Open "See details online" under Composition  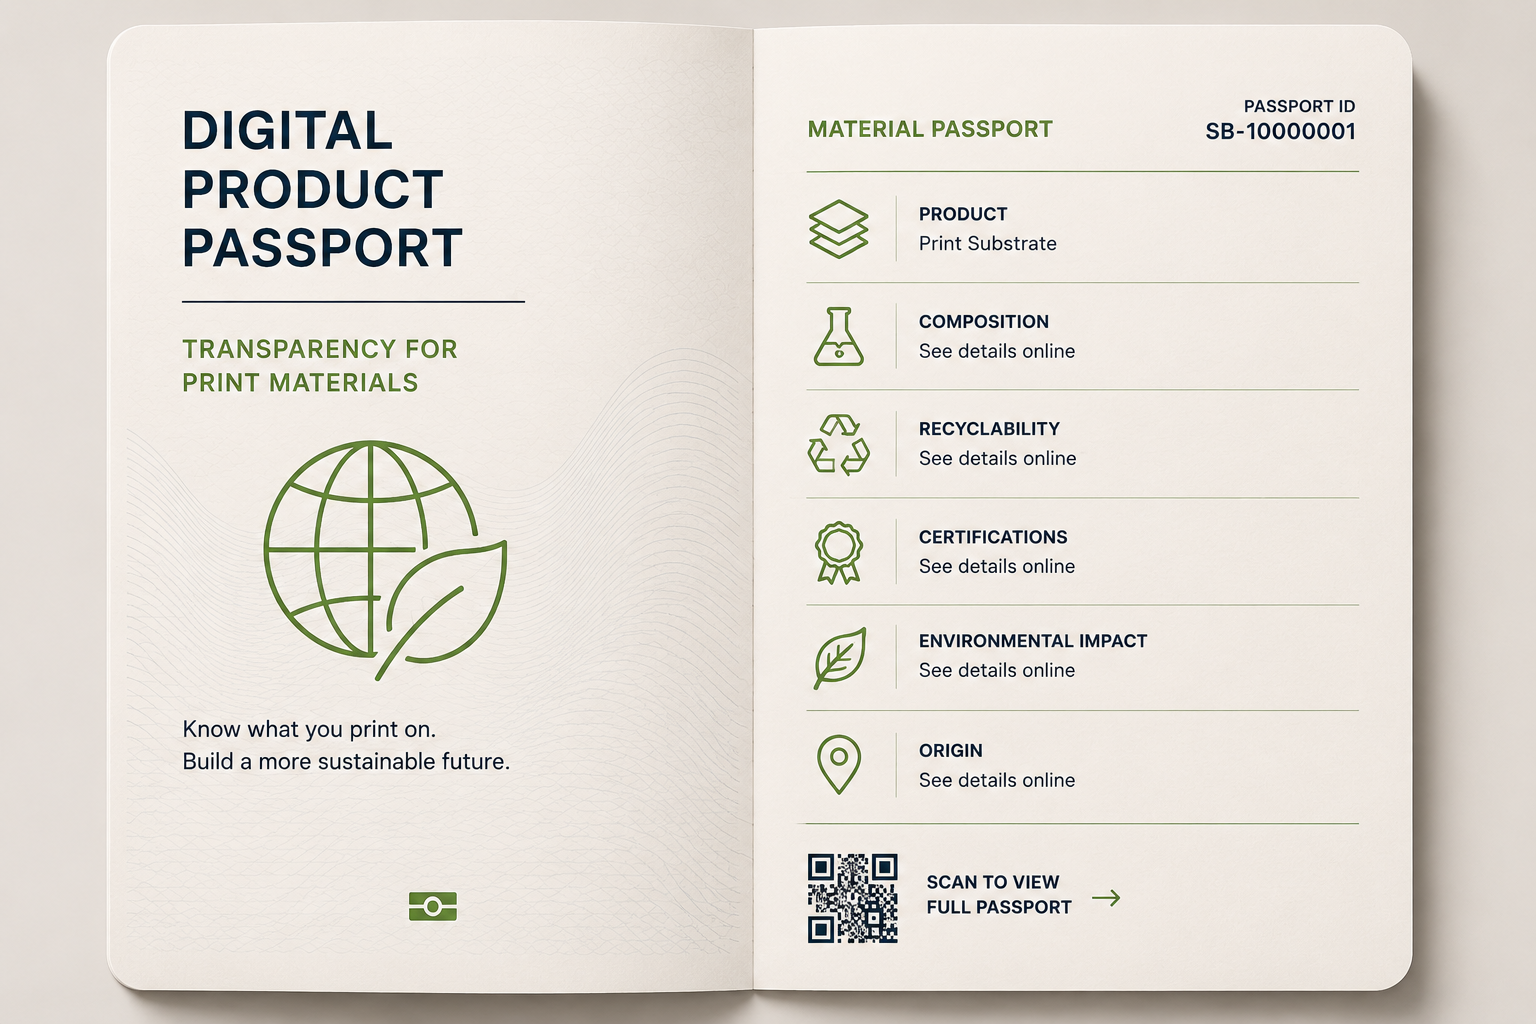(997, 351)
